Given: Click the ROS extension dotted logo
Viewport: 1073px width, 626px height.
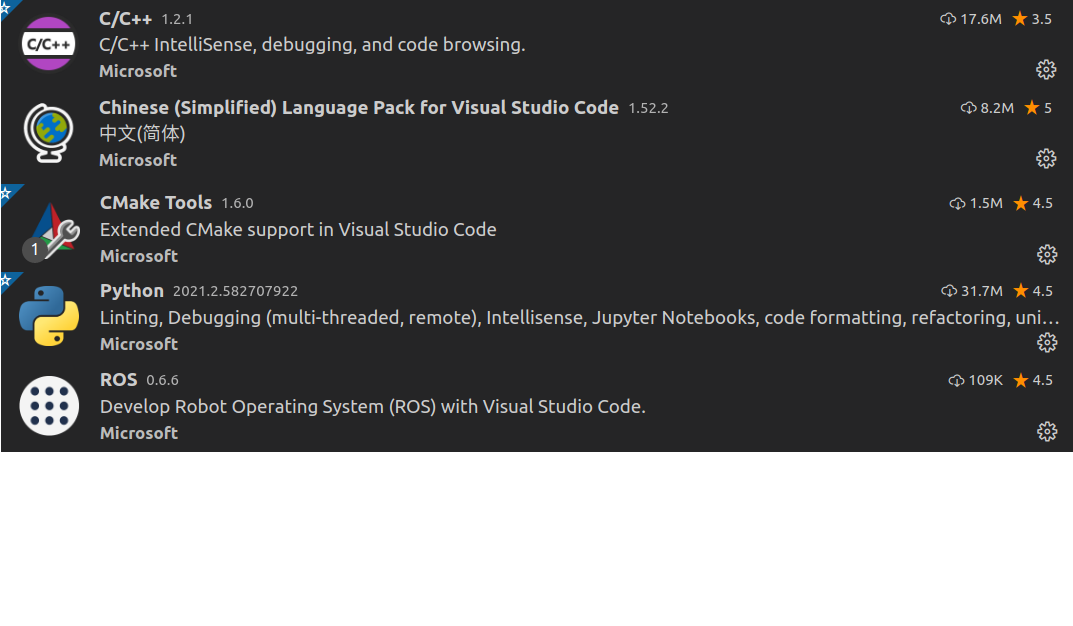Looking at the screenshot, I should click(x=49, y=406).
